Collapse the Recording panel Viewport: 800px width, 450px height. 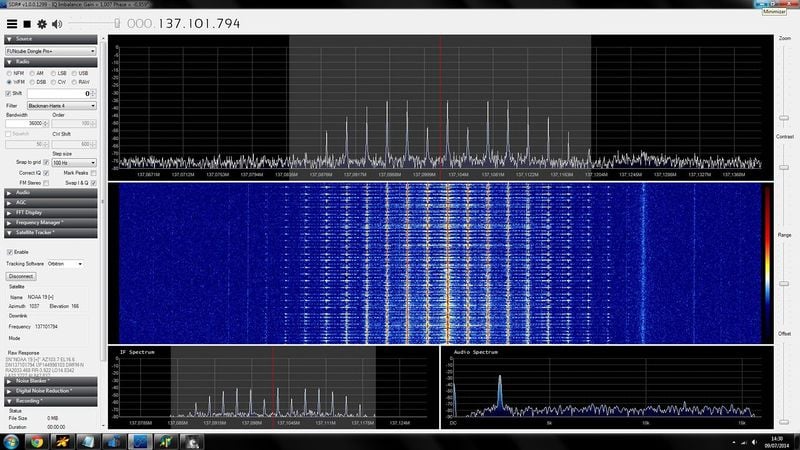click(x=51, y=401)
